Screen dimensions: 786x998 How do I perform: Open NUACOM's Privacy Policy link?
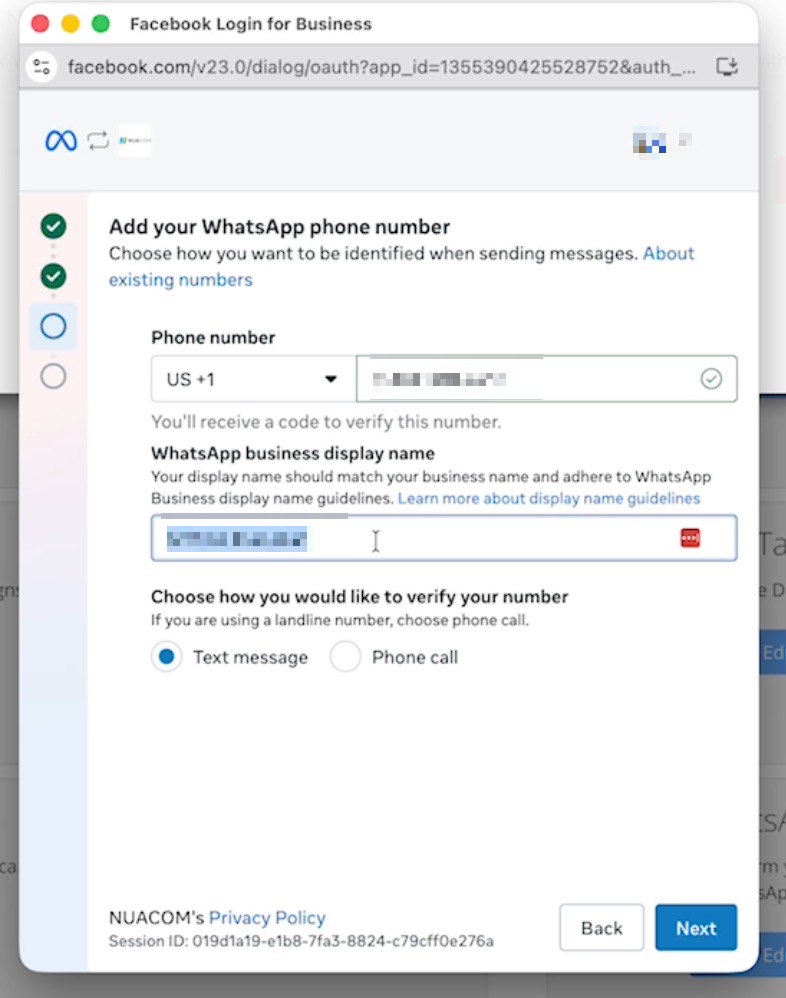tap(267, 918)
